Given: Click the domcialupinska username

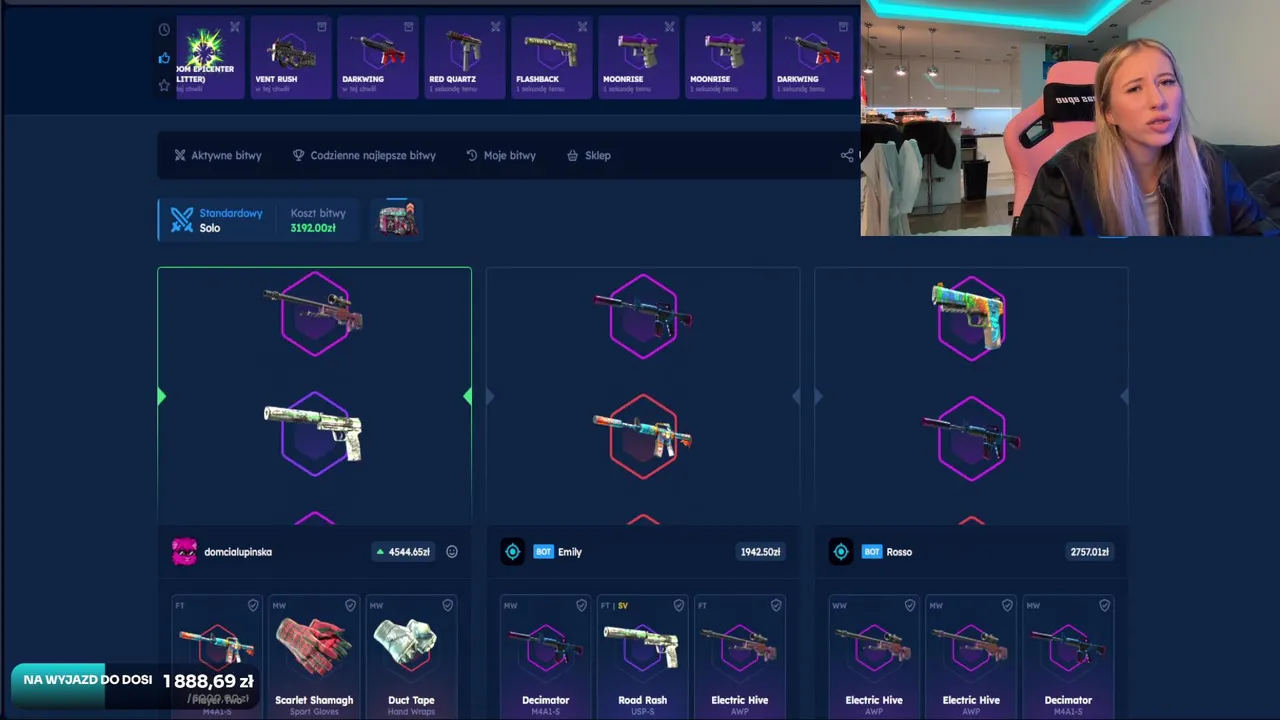Looking at the screenshot, I should (238, 552).
